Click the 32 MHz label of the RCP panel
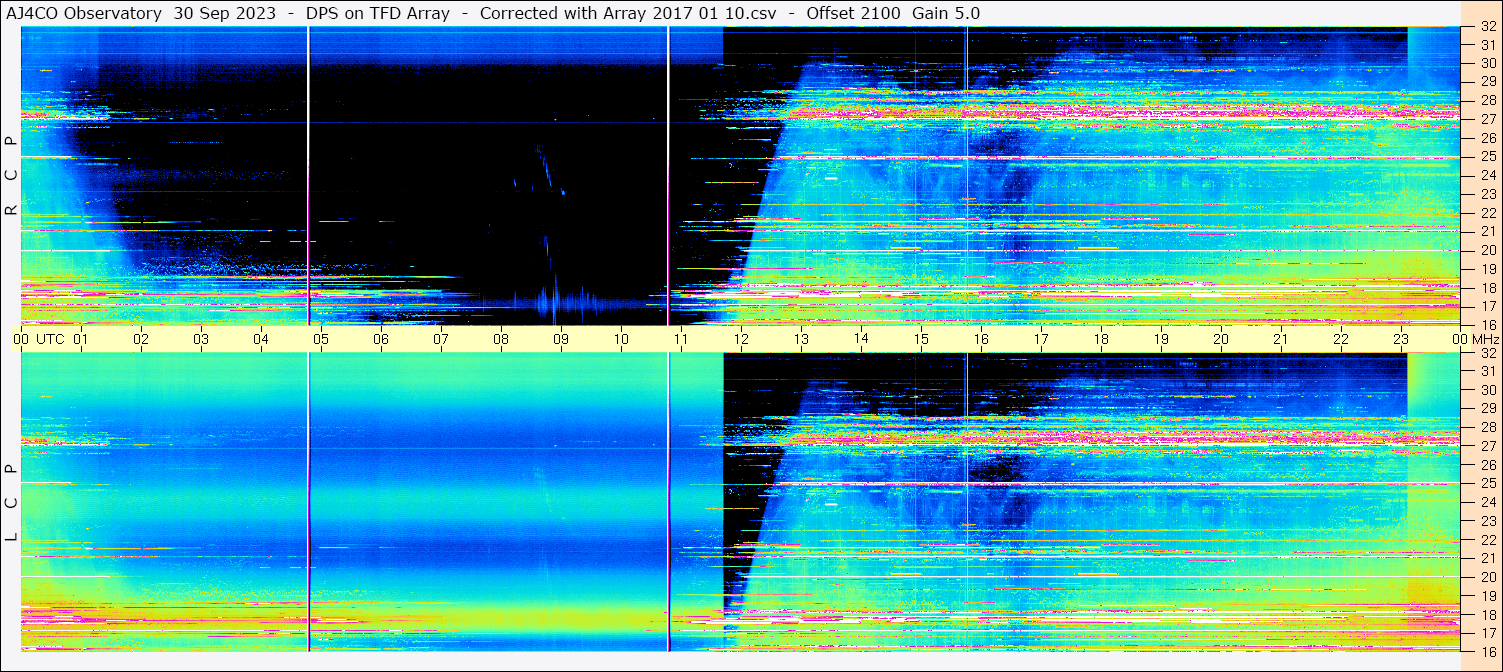 coord(1487,28)
